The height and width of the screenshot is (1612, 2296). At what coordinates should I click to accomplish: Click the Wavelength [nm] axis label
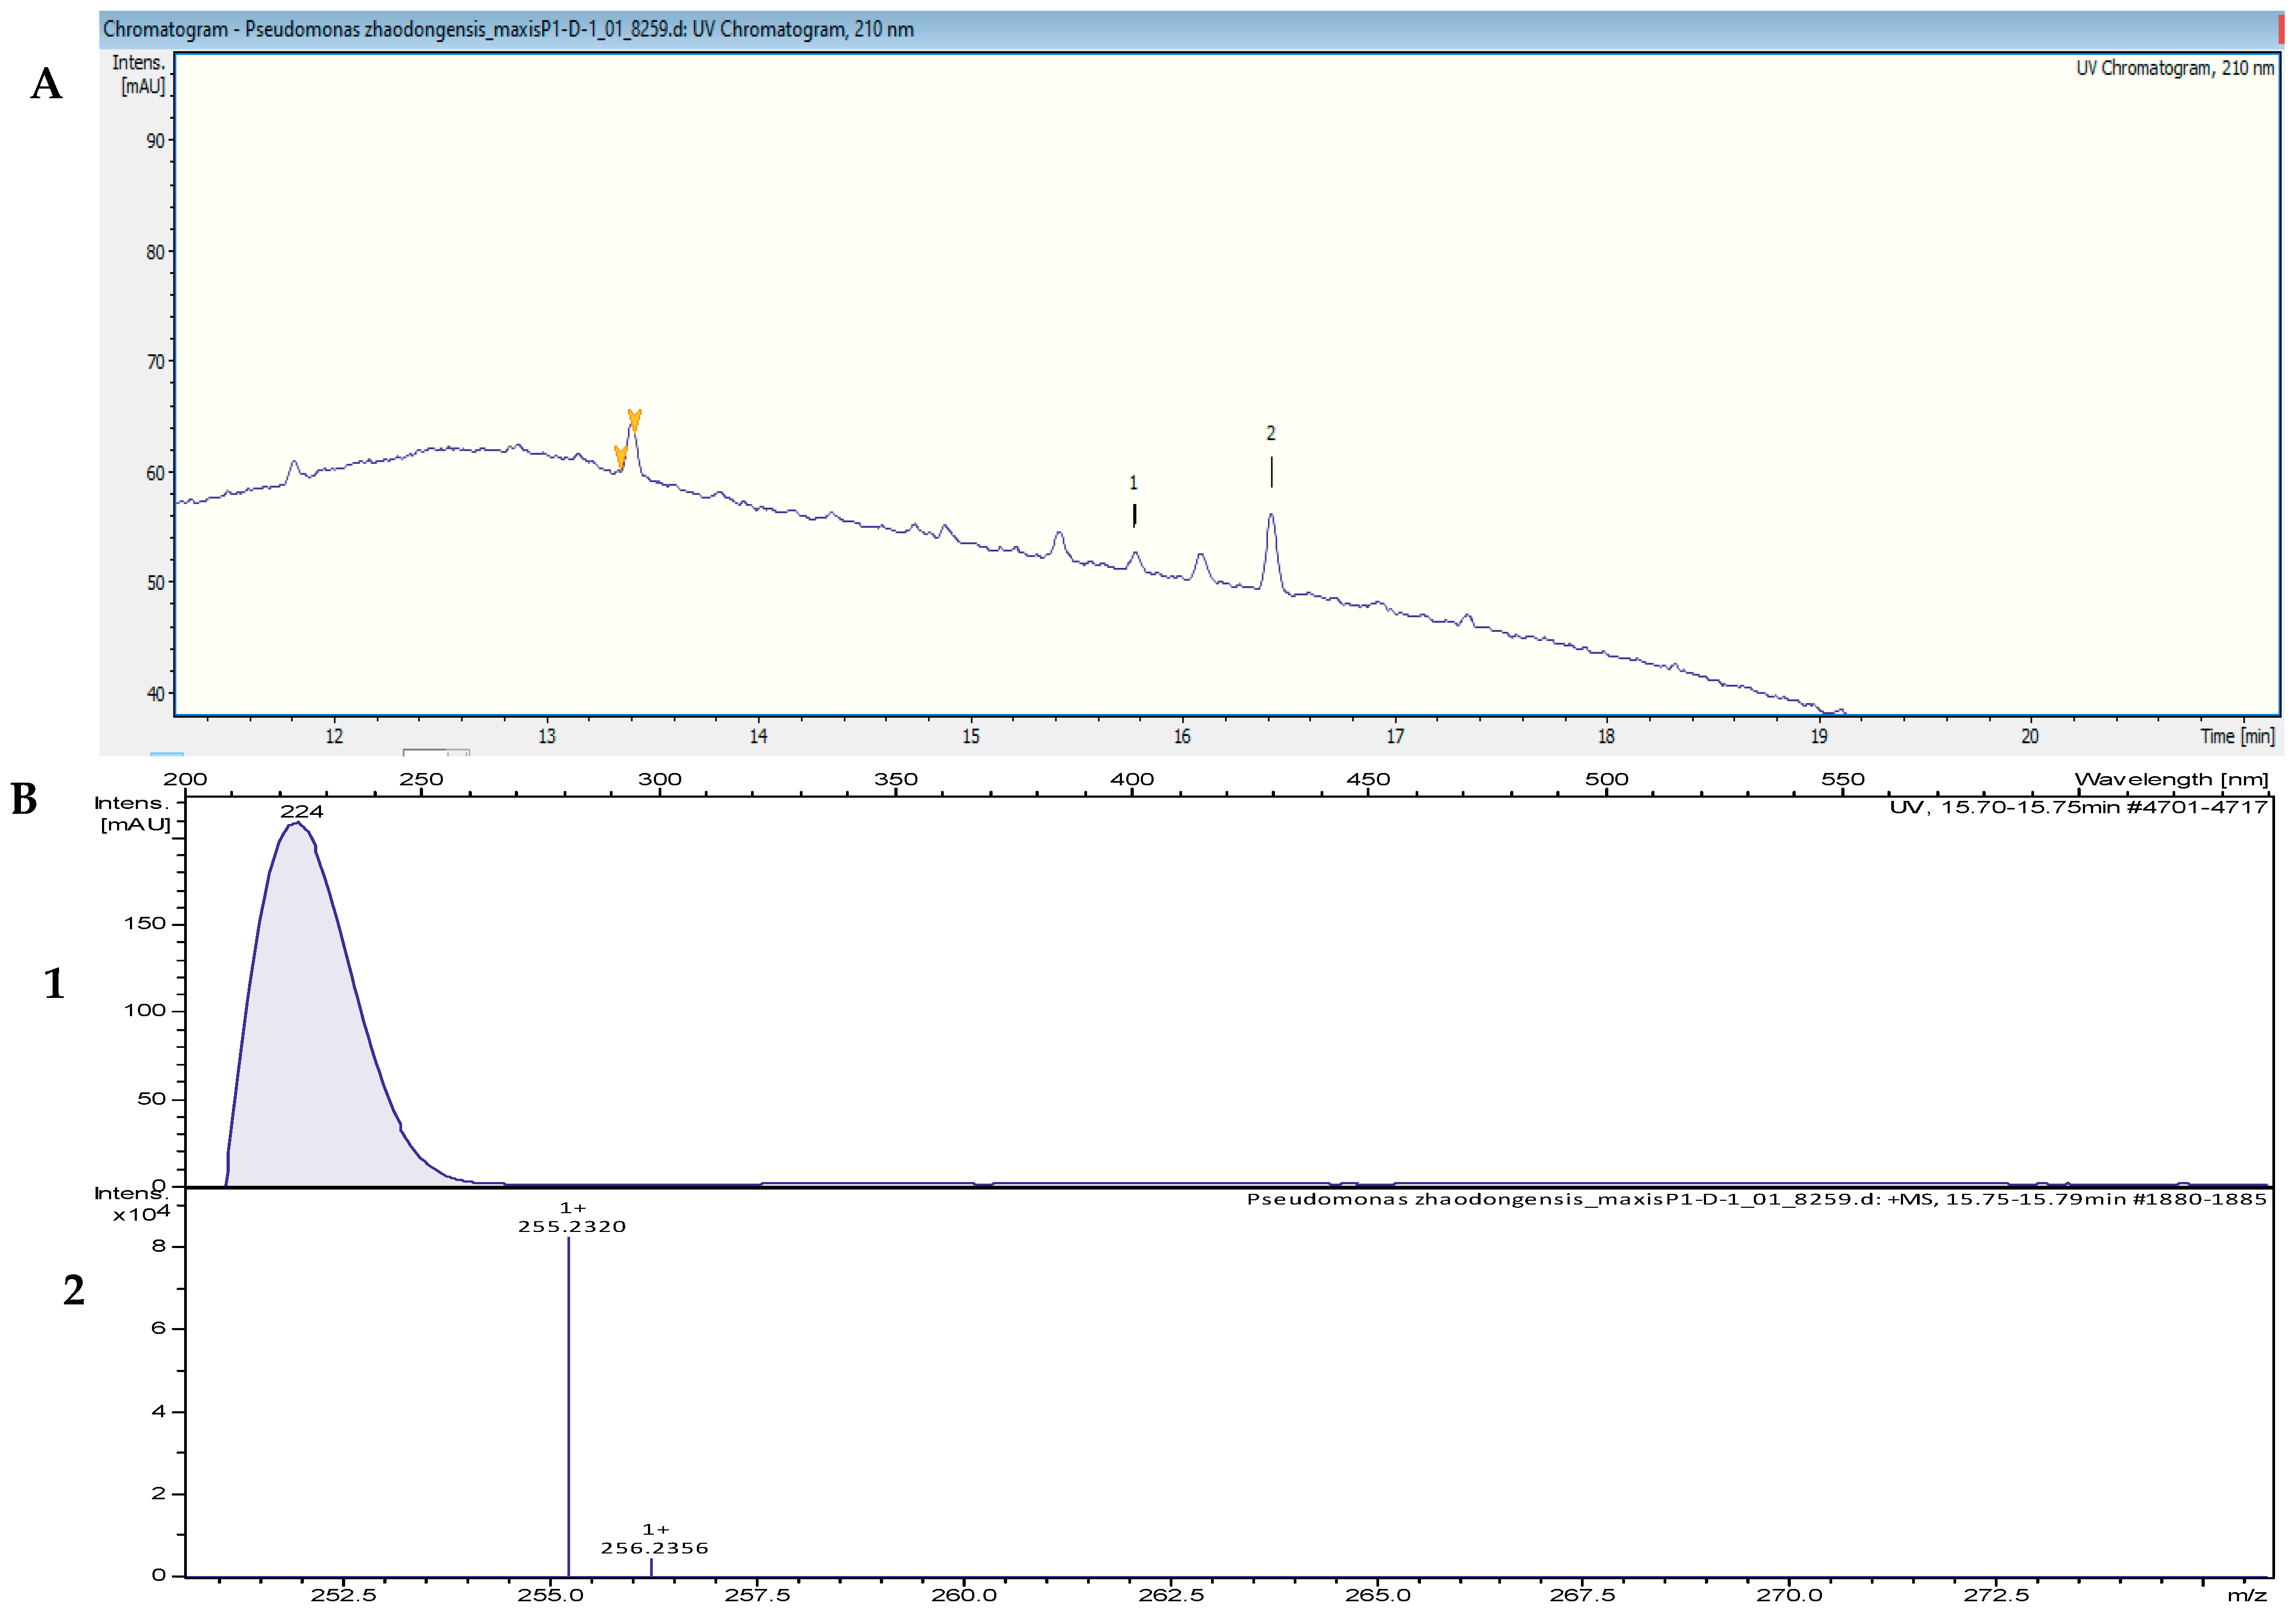[2171, 779]
